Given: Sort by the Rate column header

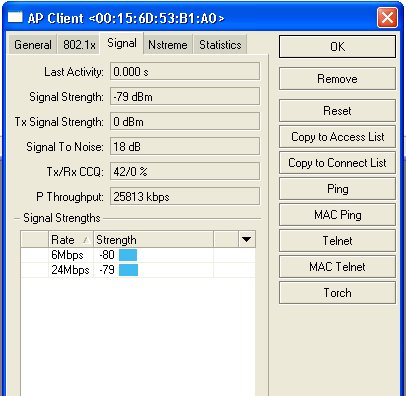Looking at the screenshot, I should pos(71,239).
